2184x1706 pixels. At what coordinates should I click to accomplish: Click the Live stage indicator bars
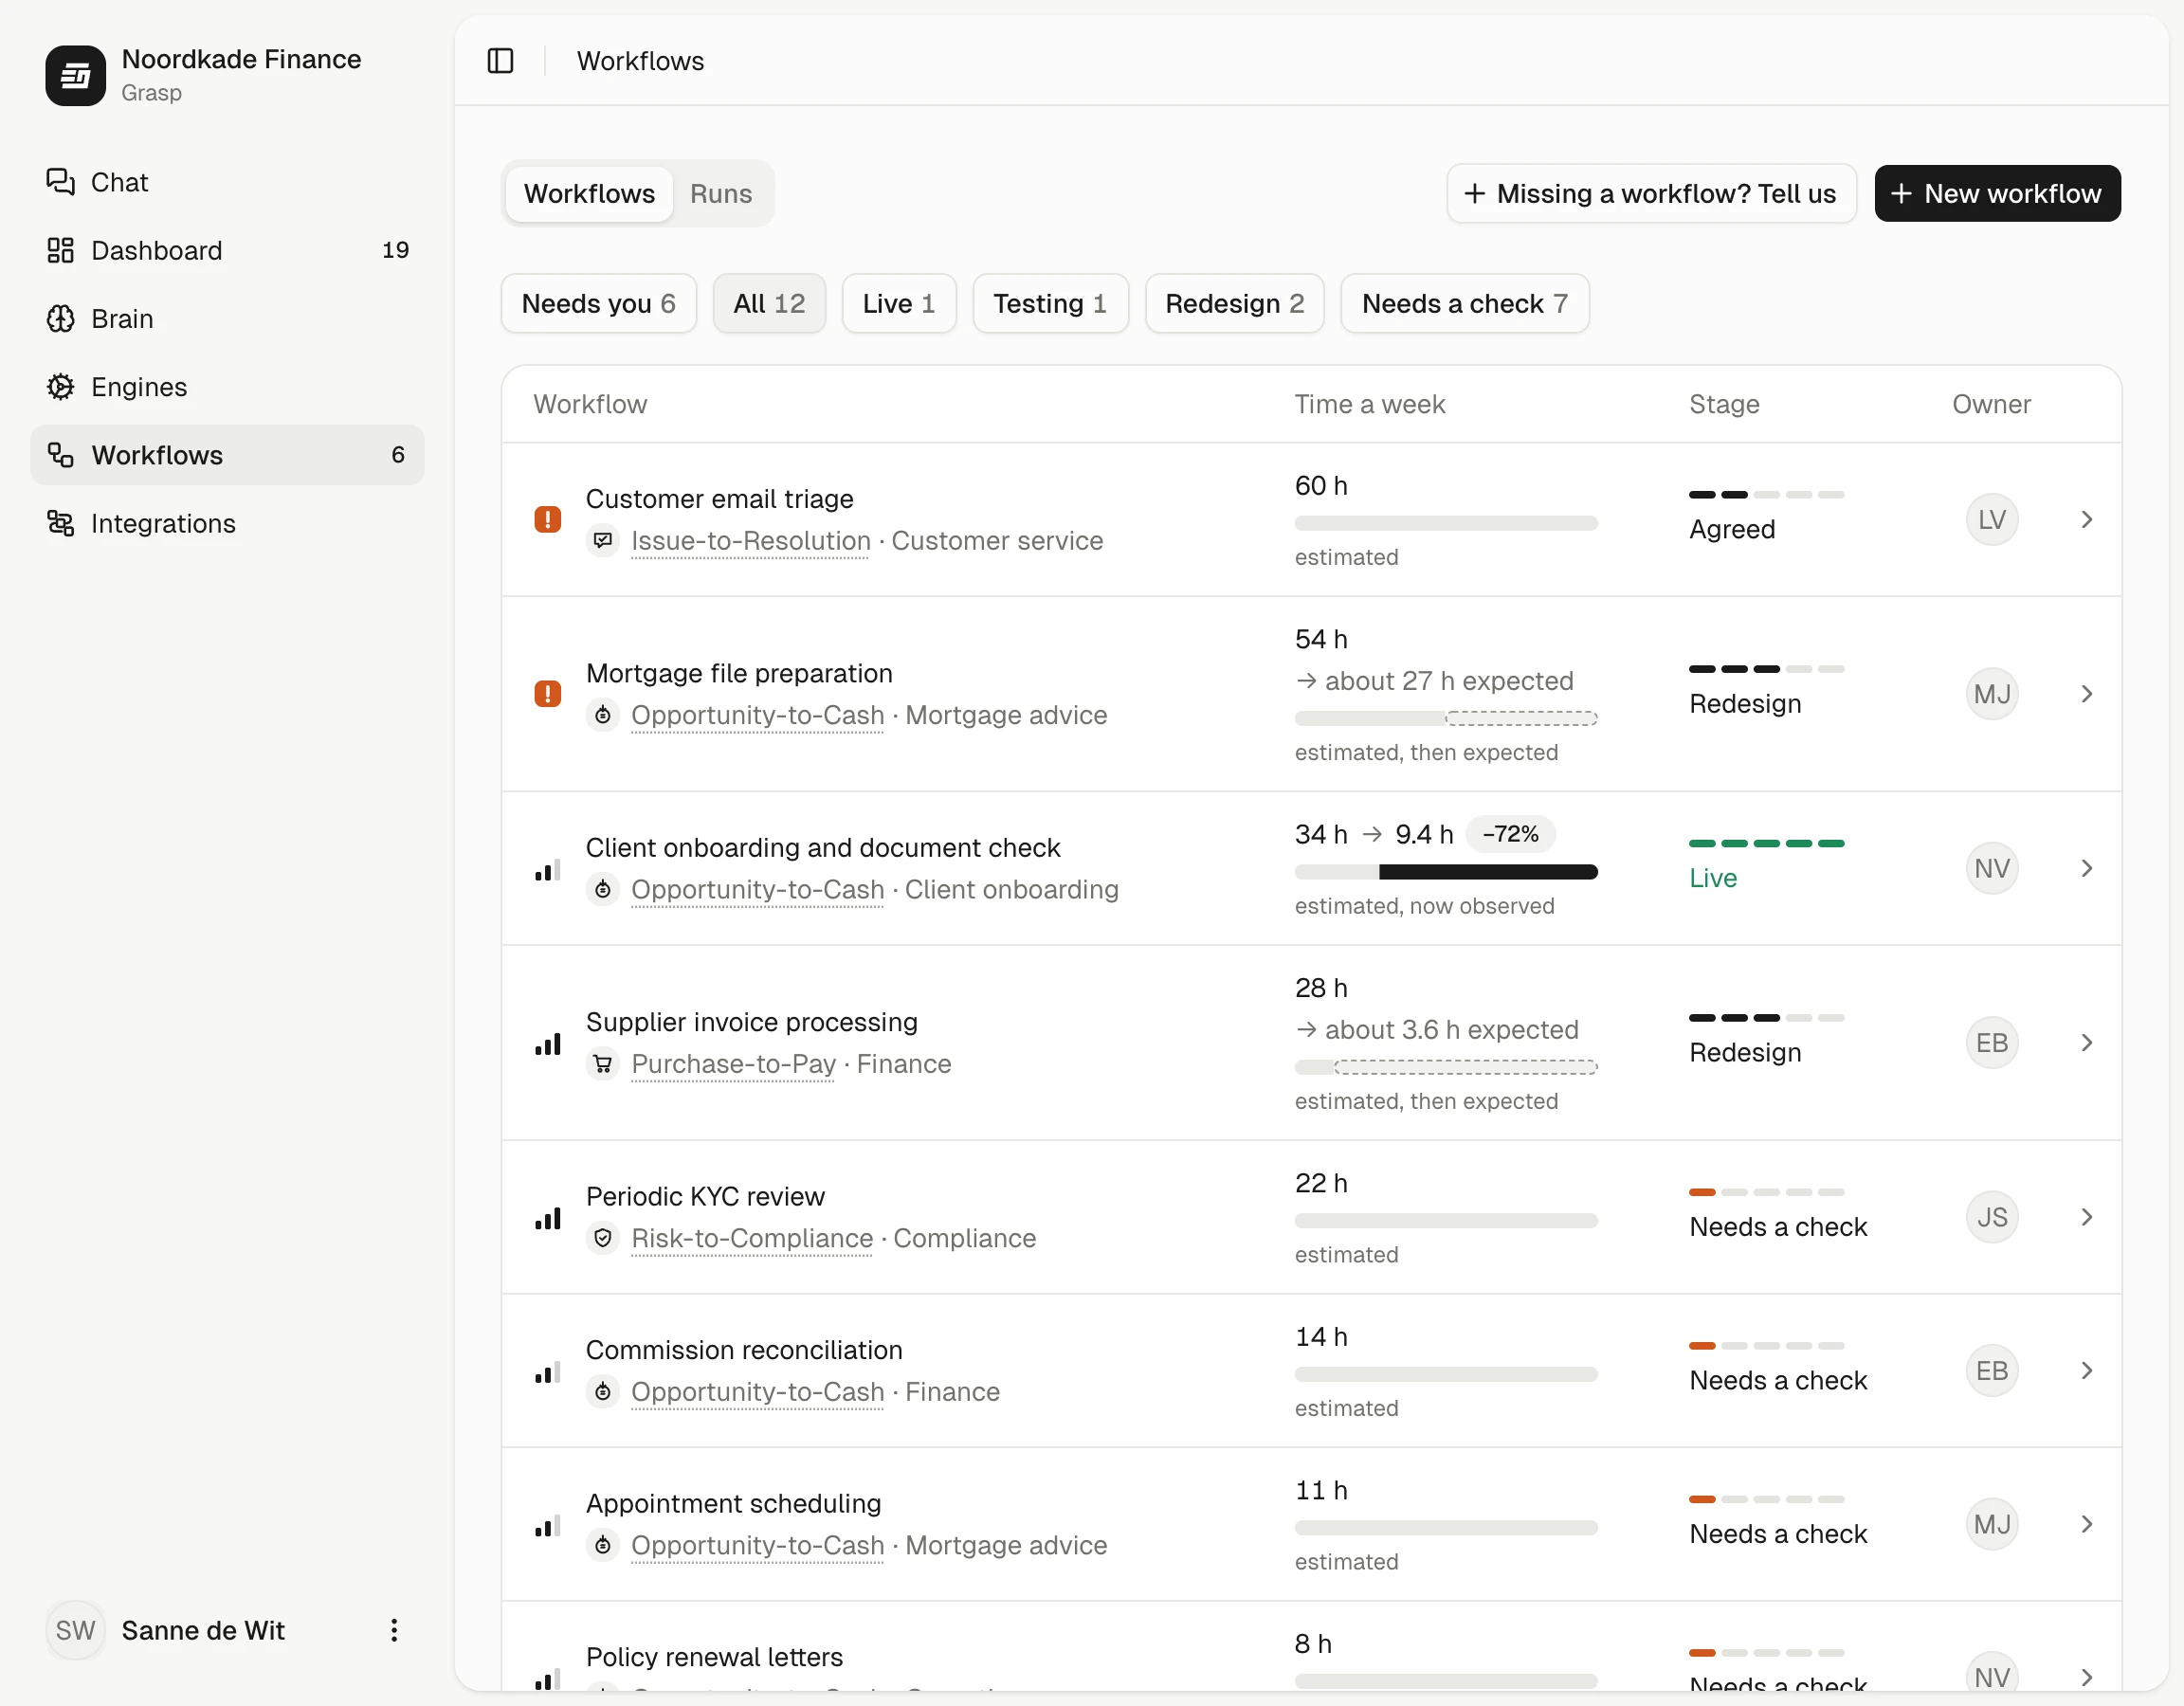[x=1766, y=844]
